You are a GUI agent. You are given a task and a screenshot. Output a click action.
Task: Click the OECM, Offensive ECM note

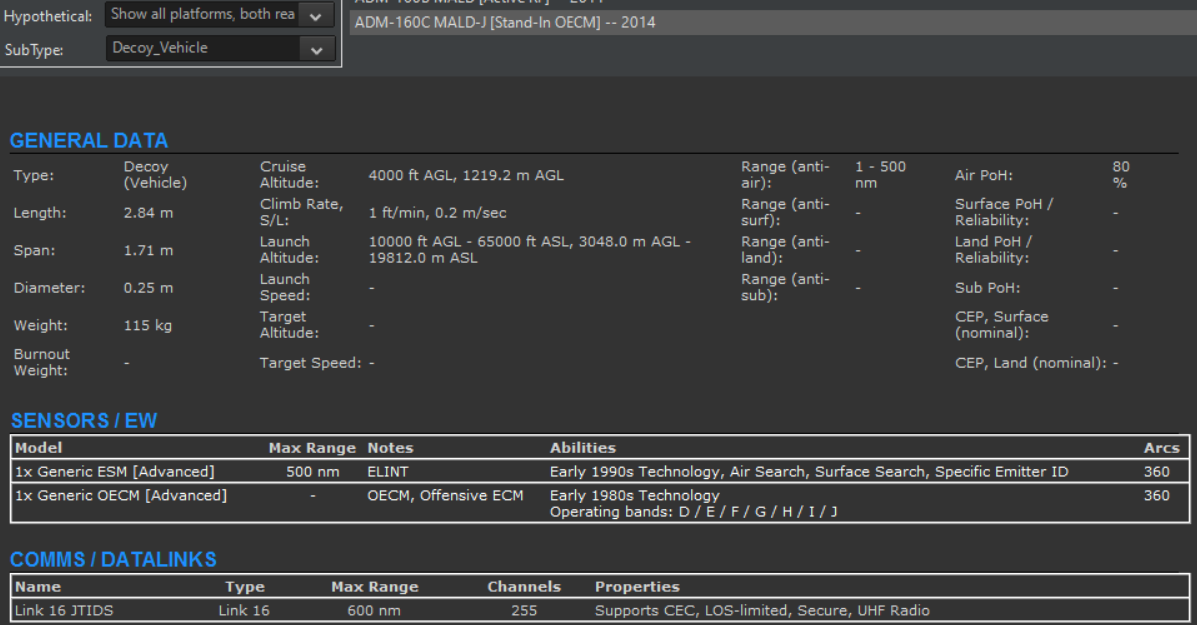click(x=445, y=495)
